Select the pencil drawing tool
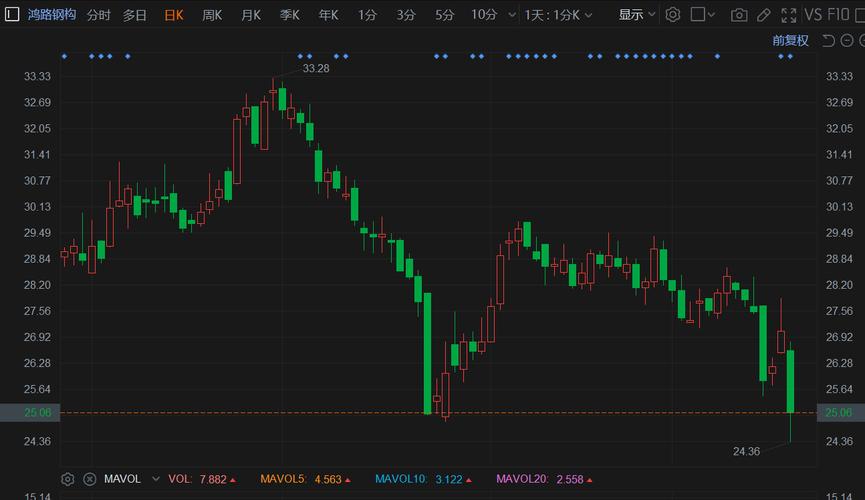The width and height of the screenshot is (865, 500). (x=764, y=15)
